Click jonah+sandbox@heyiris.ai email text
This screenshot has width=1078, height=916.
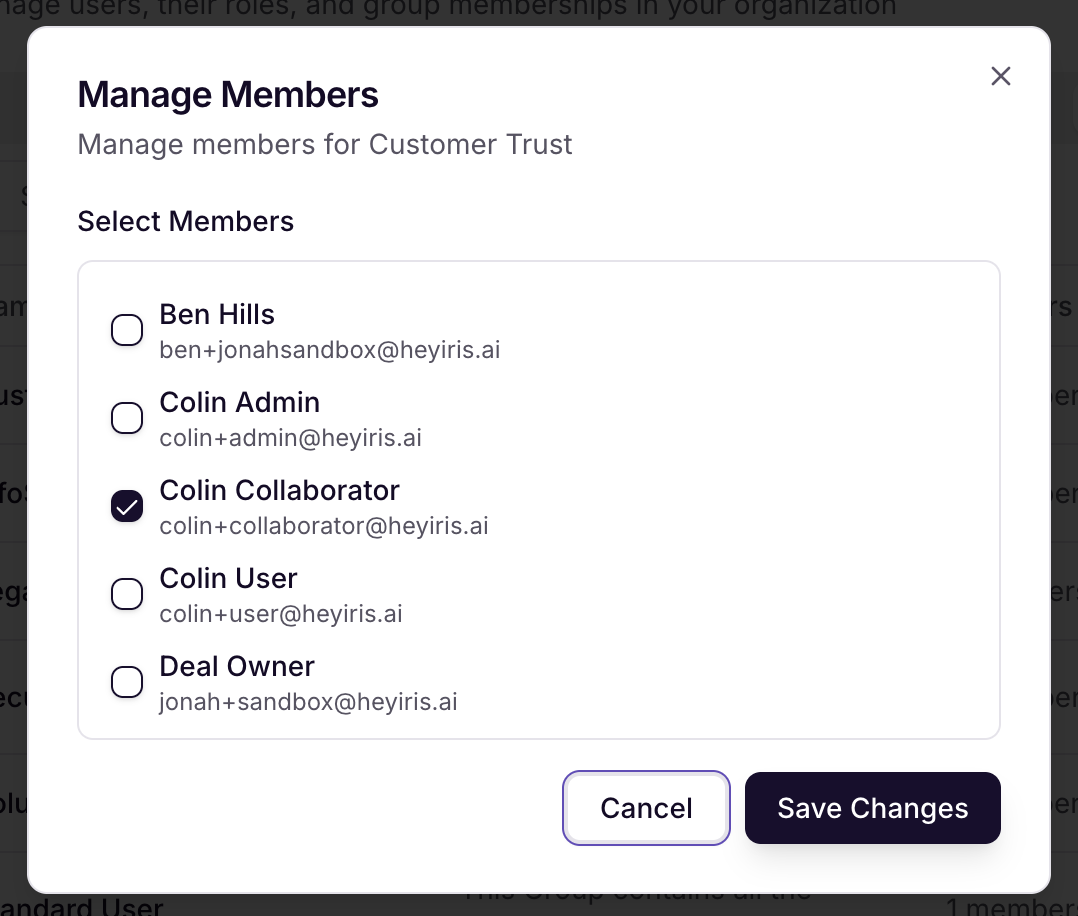point(309,702)
